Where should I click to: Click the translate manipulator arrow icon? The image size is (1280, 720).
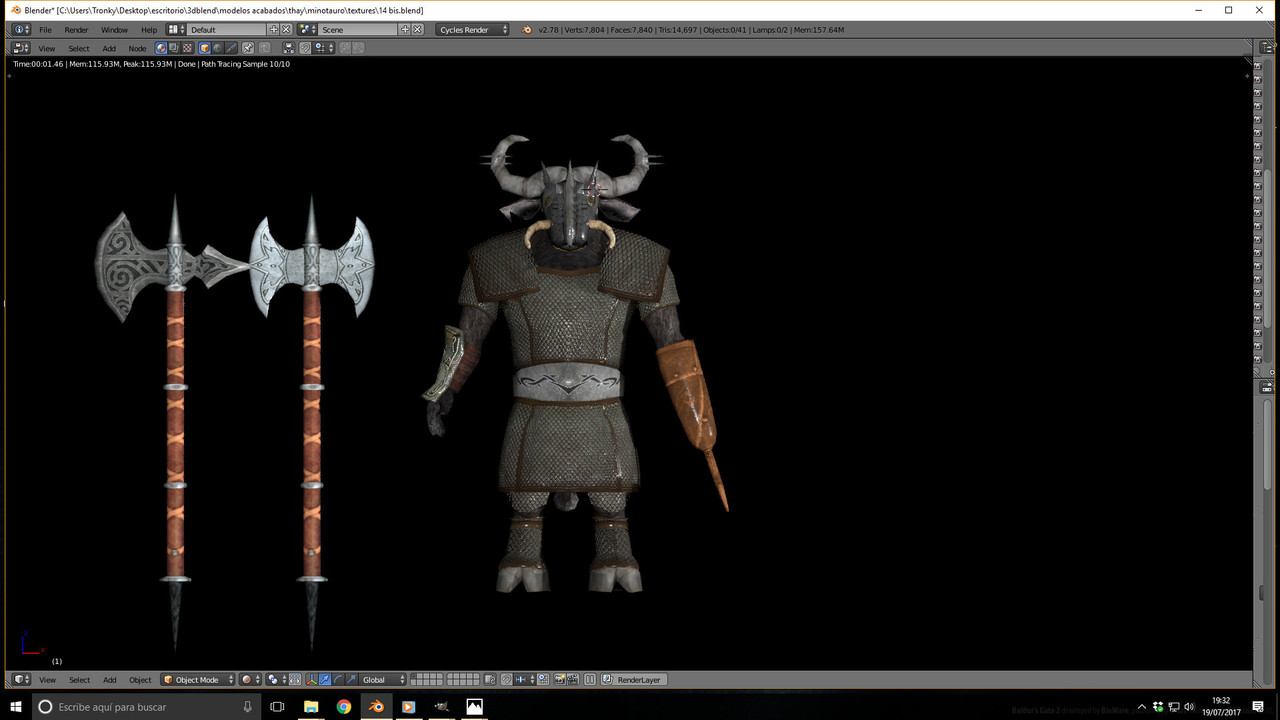pyautogui.click(x=325, y=680)
